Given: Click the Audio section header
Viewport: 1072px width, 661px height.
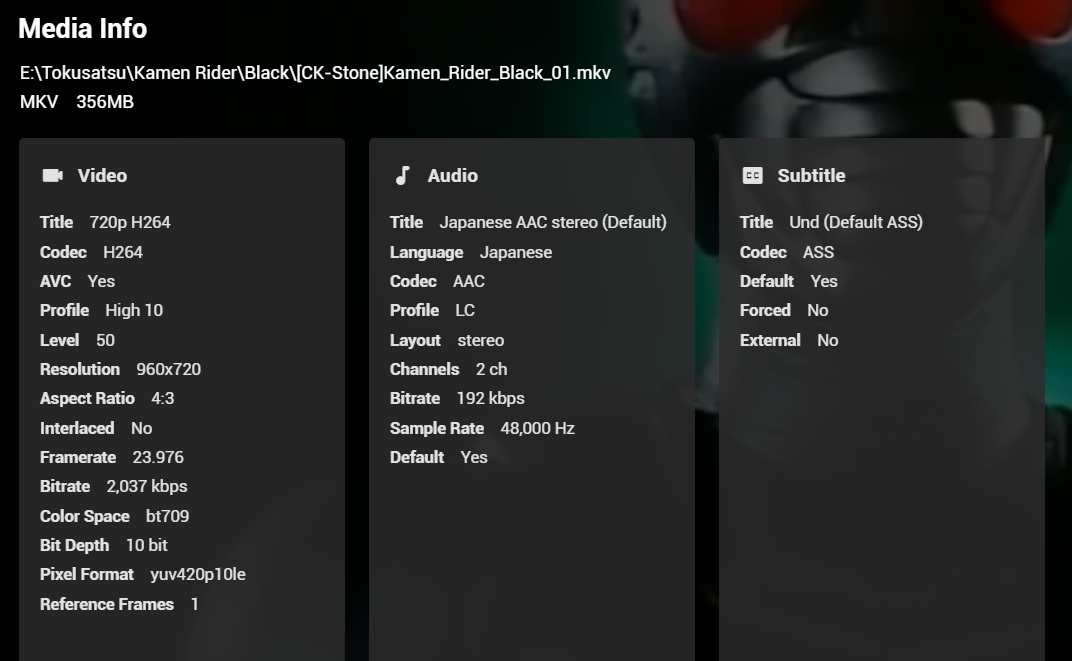Looking at the screenshot, I should 453,176.
